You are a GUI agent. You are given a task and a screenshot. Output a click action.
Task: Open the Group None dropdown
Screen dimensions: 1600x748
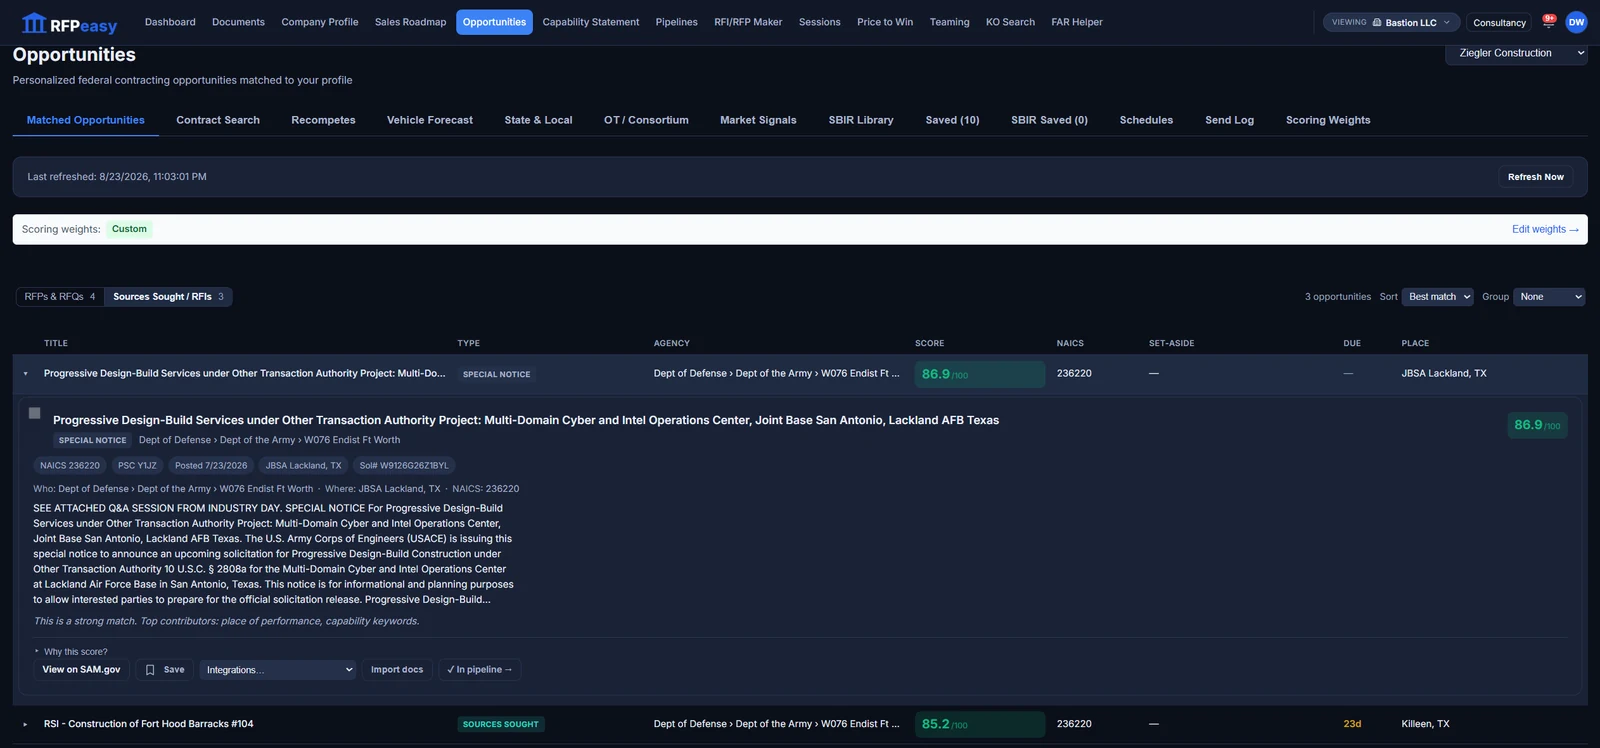point(1549,297)
